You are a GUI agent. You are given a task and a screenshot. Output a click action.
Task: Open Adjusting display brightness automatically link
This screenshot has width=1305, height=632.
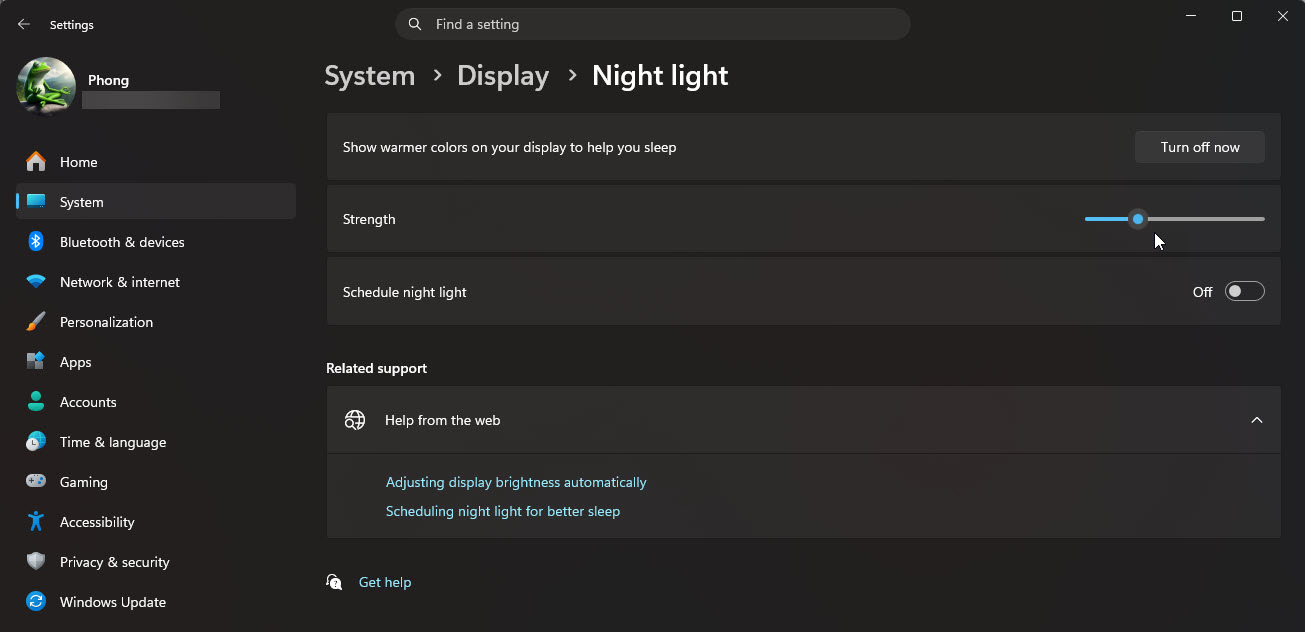point(516,482)
